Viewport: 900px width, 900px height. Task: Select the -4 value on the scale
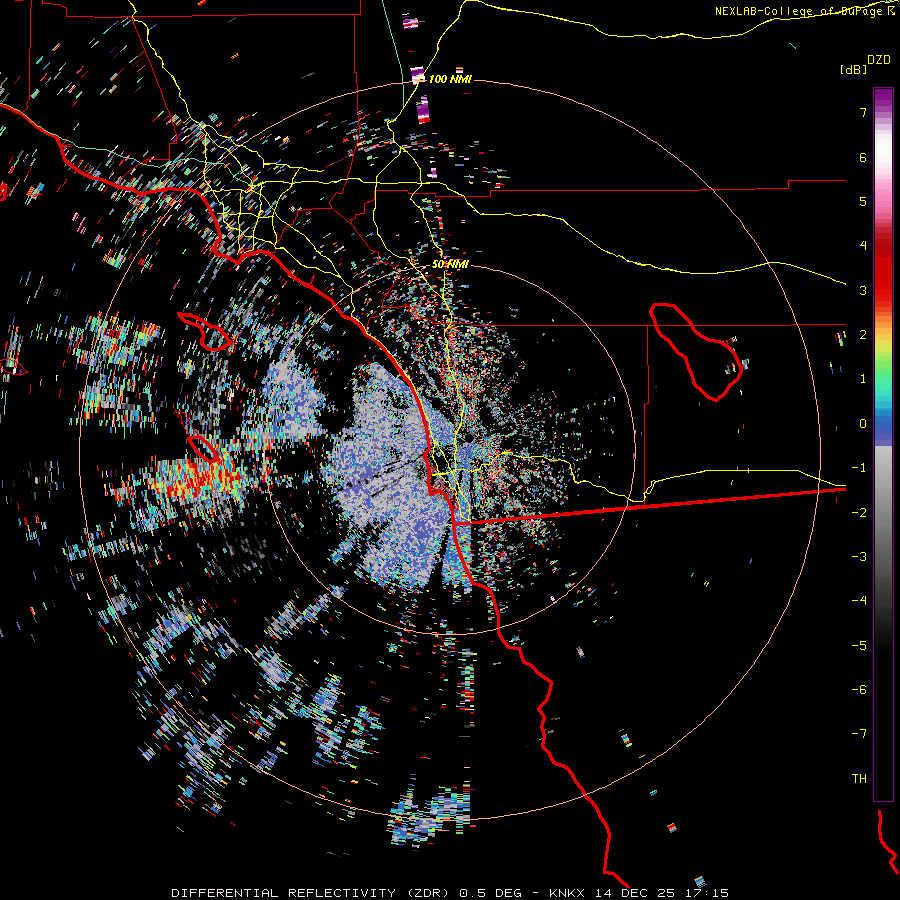coord(859,601)
